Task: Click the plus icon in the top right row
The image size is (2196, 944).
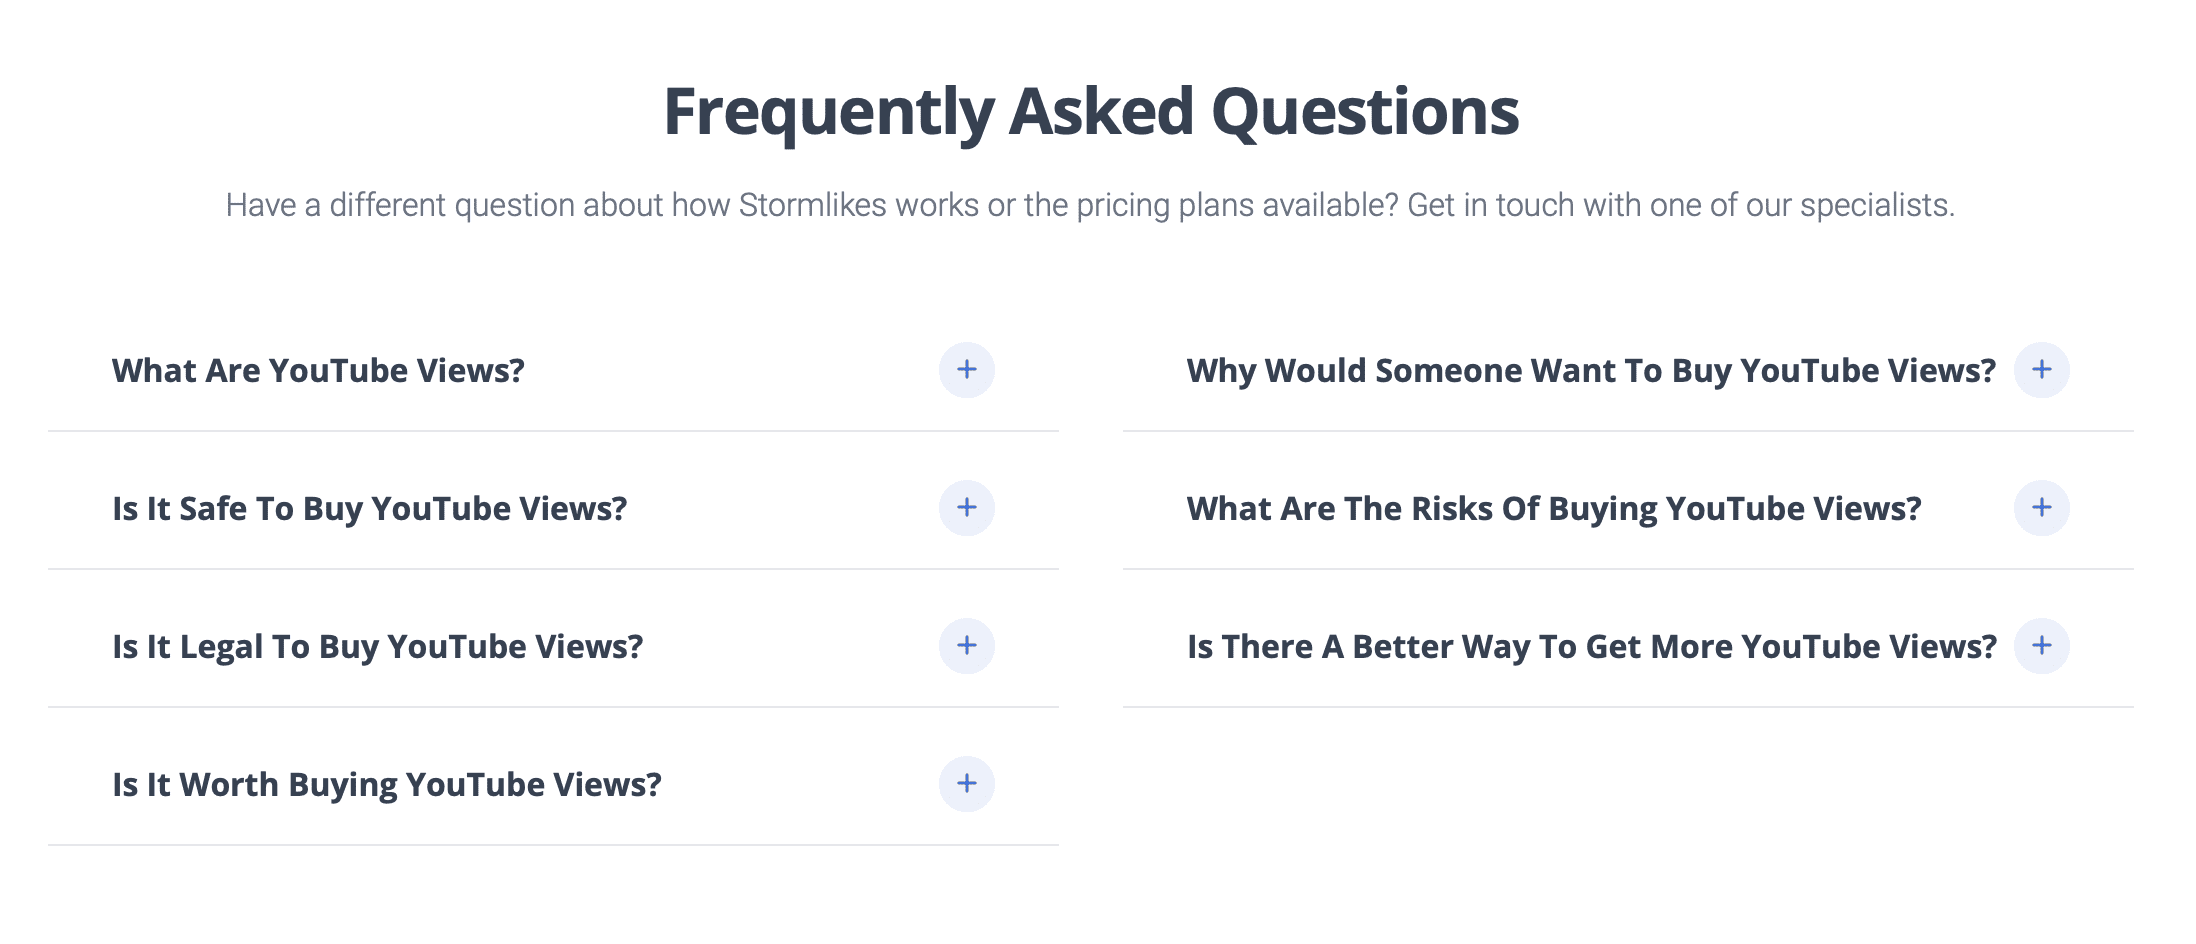Action: click(x=2042, y=370)
